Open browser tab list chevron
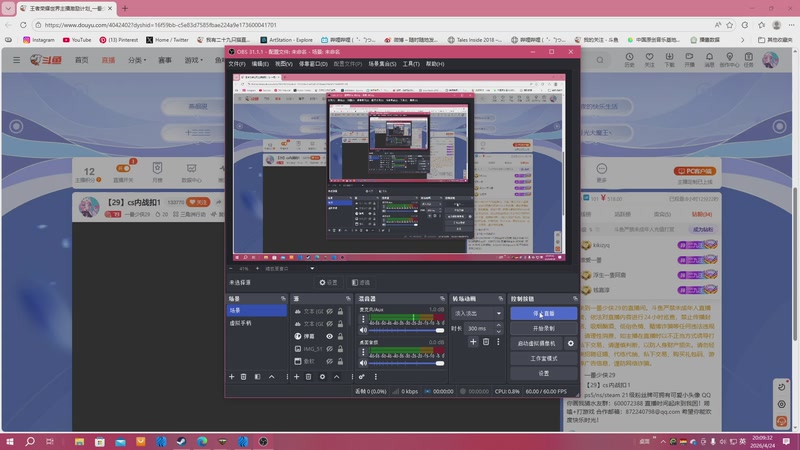 pyautogui.click(x=8, y=8)
